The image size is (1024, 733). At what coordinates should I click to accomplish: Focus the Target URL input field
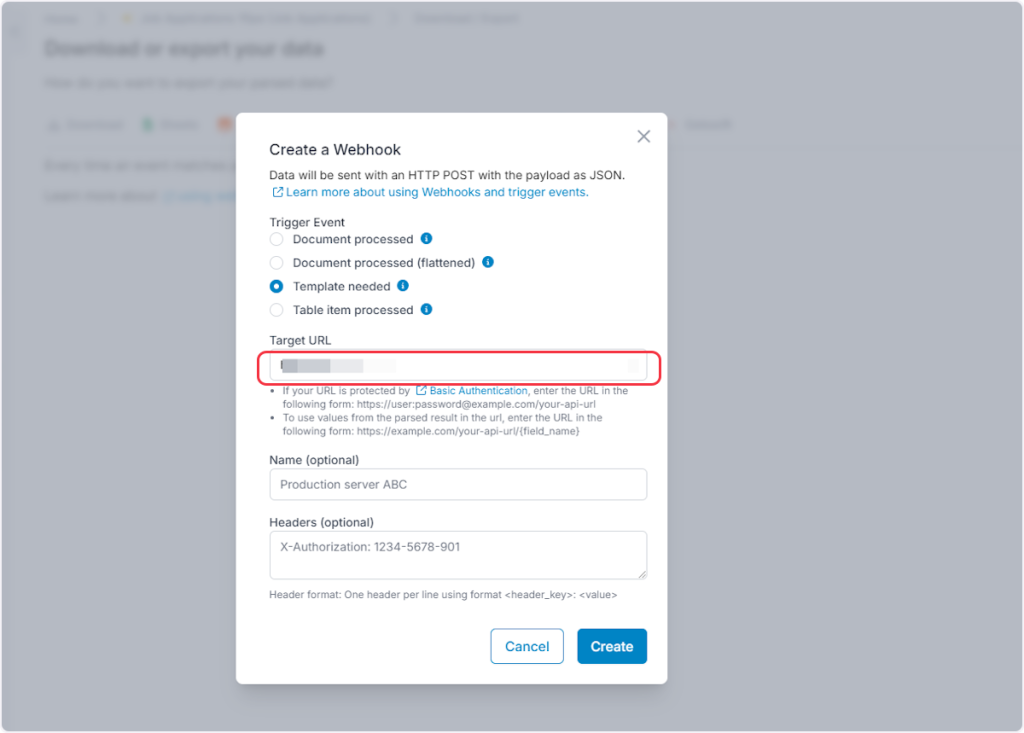click(458, 367)
